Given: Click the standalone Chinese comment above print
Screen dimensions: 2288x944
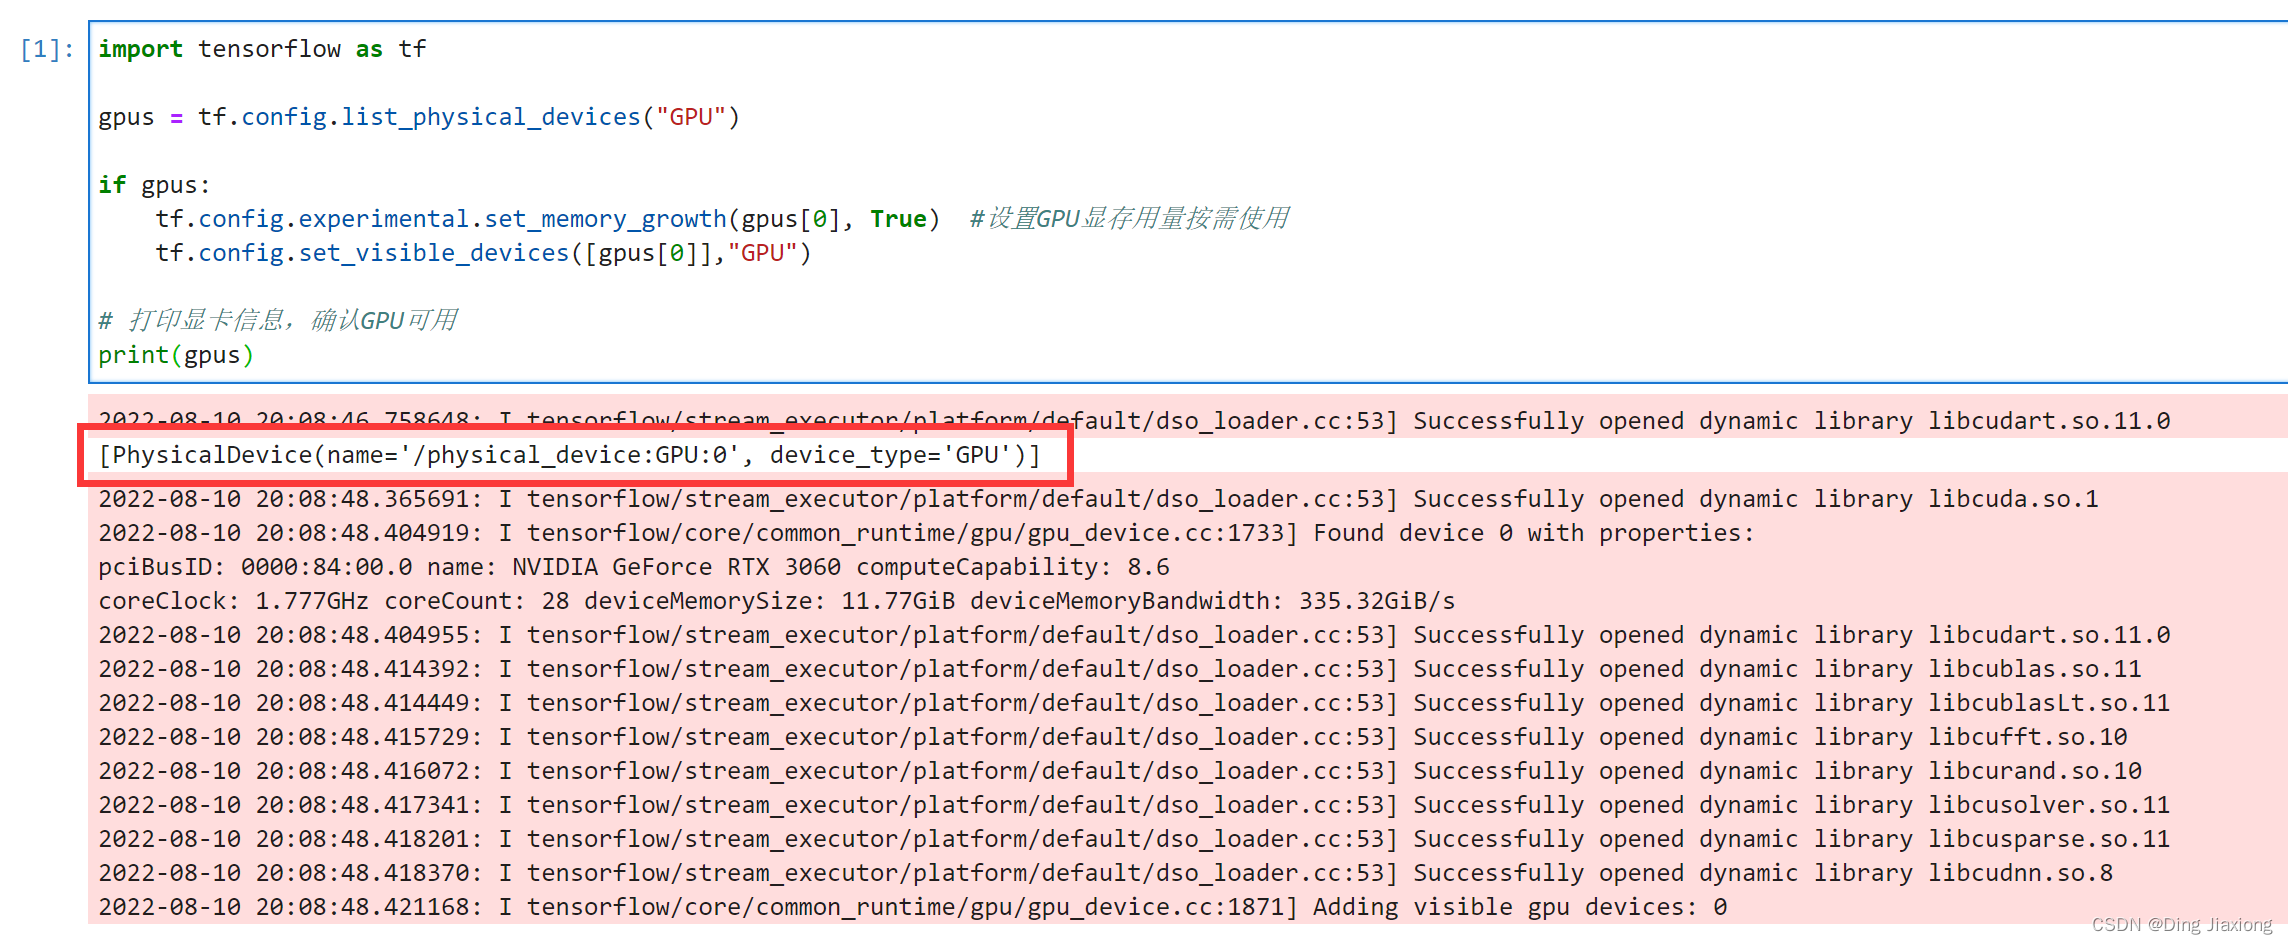Looking at the screenshot, I should click(x=277, y=320).
